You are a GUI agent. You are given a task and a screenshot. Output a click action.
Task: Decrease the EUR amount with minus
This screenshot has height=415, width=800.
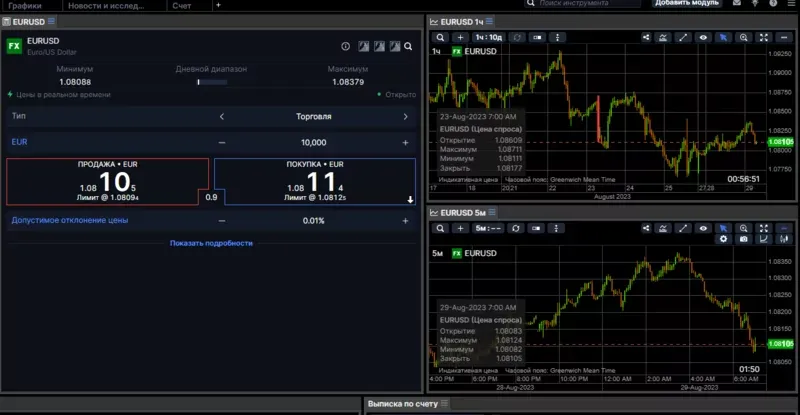[222, 142]
